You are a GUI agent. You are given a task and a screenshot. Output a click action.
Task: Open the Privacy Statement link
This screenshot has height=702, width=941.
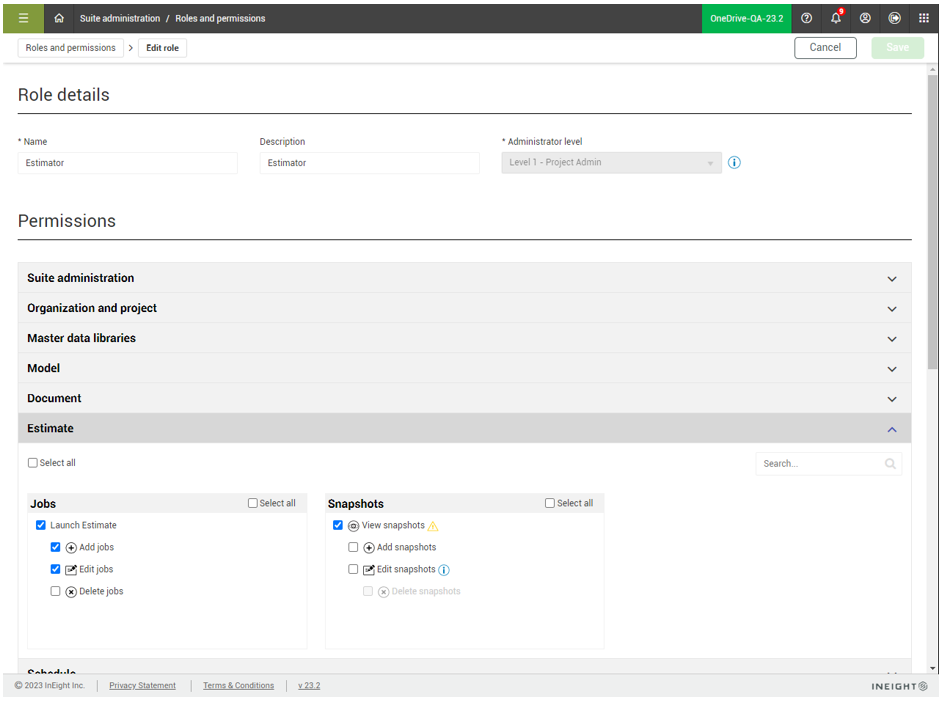pyautogui.click(x=142, y=685)
